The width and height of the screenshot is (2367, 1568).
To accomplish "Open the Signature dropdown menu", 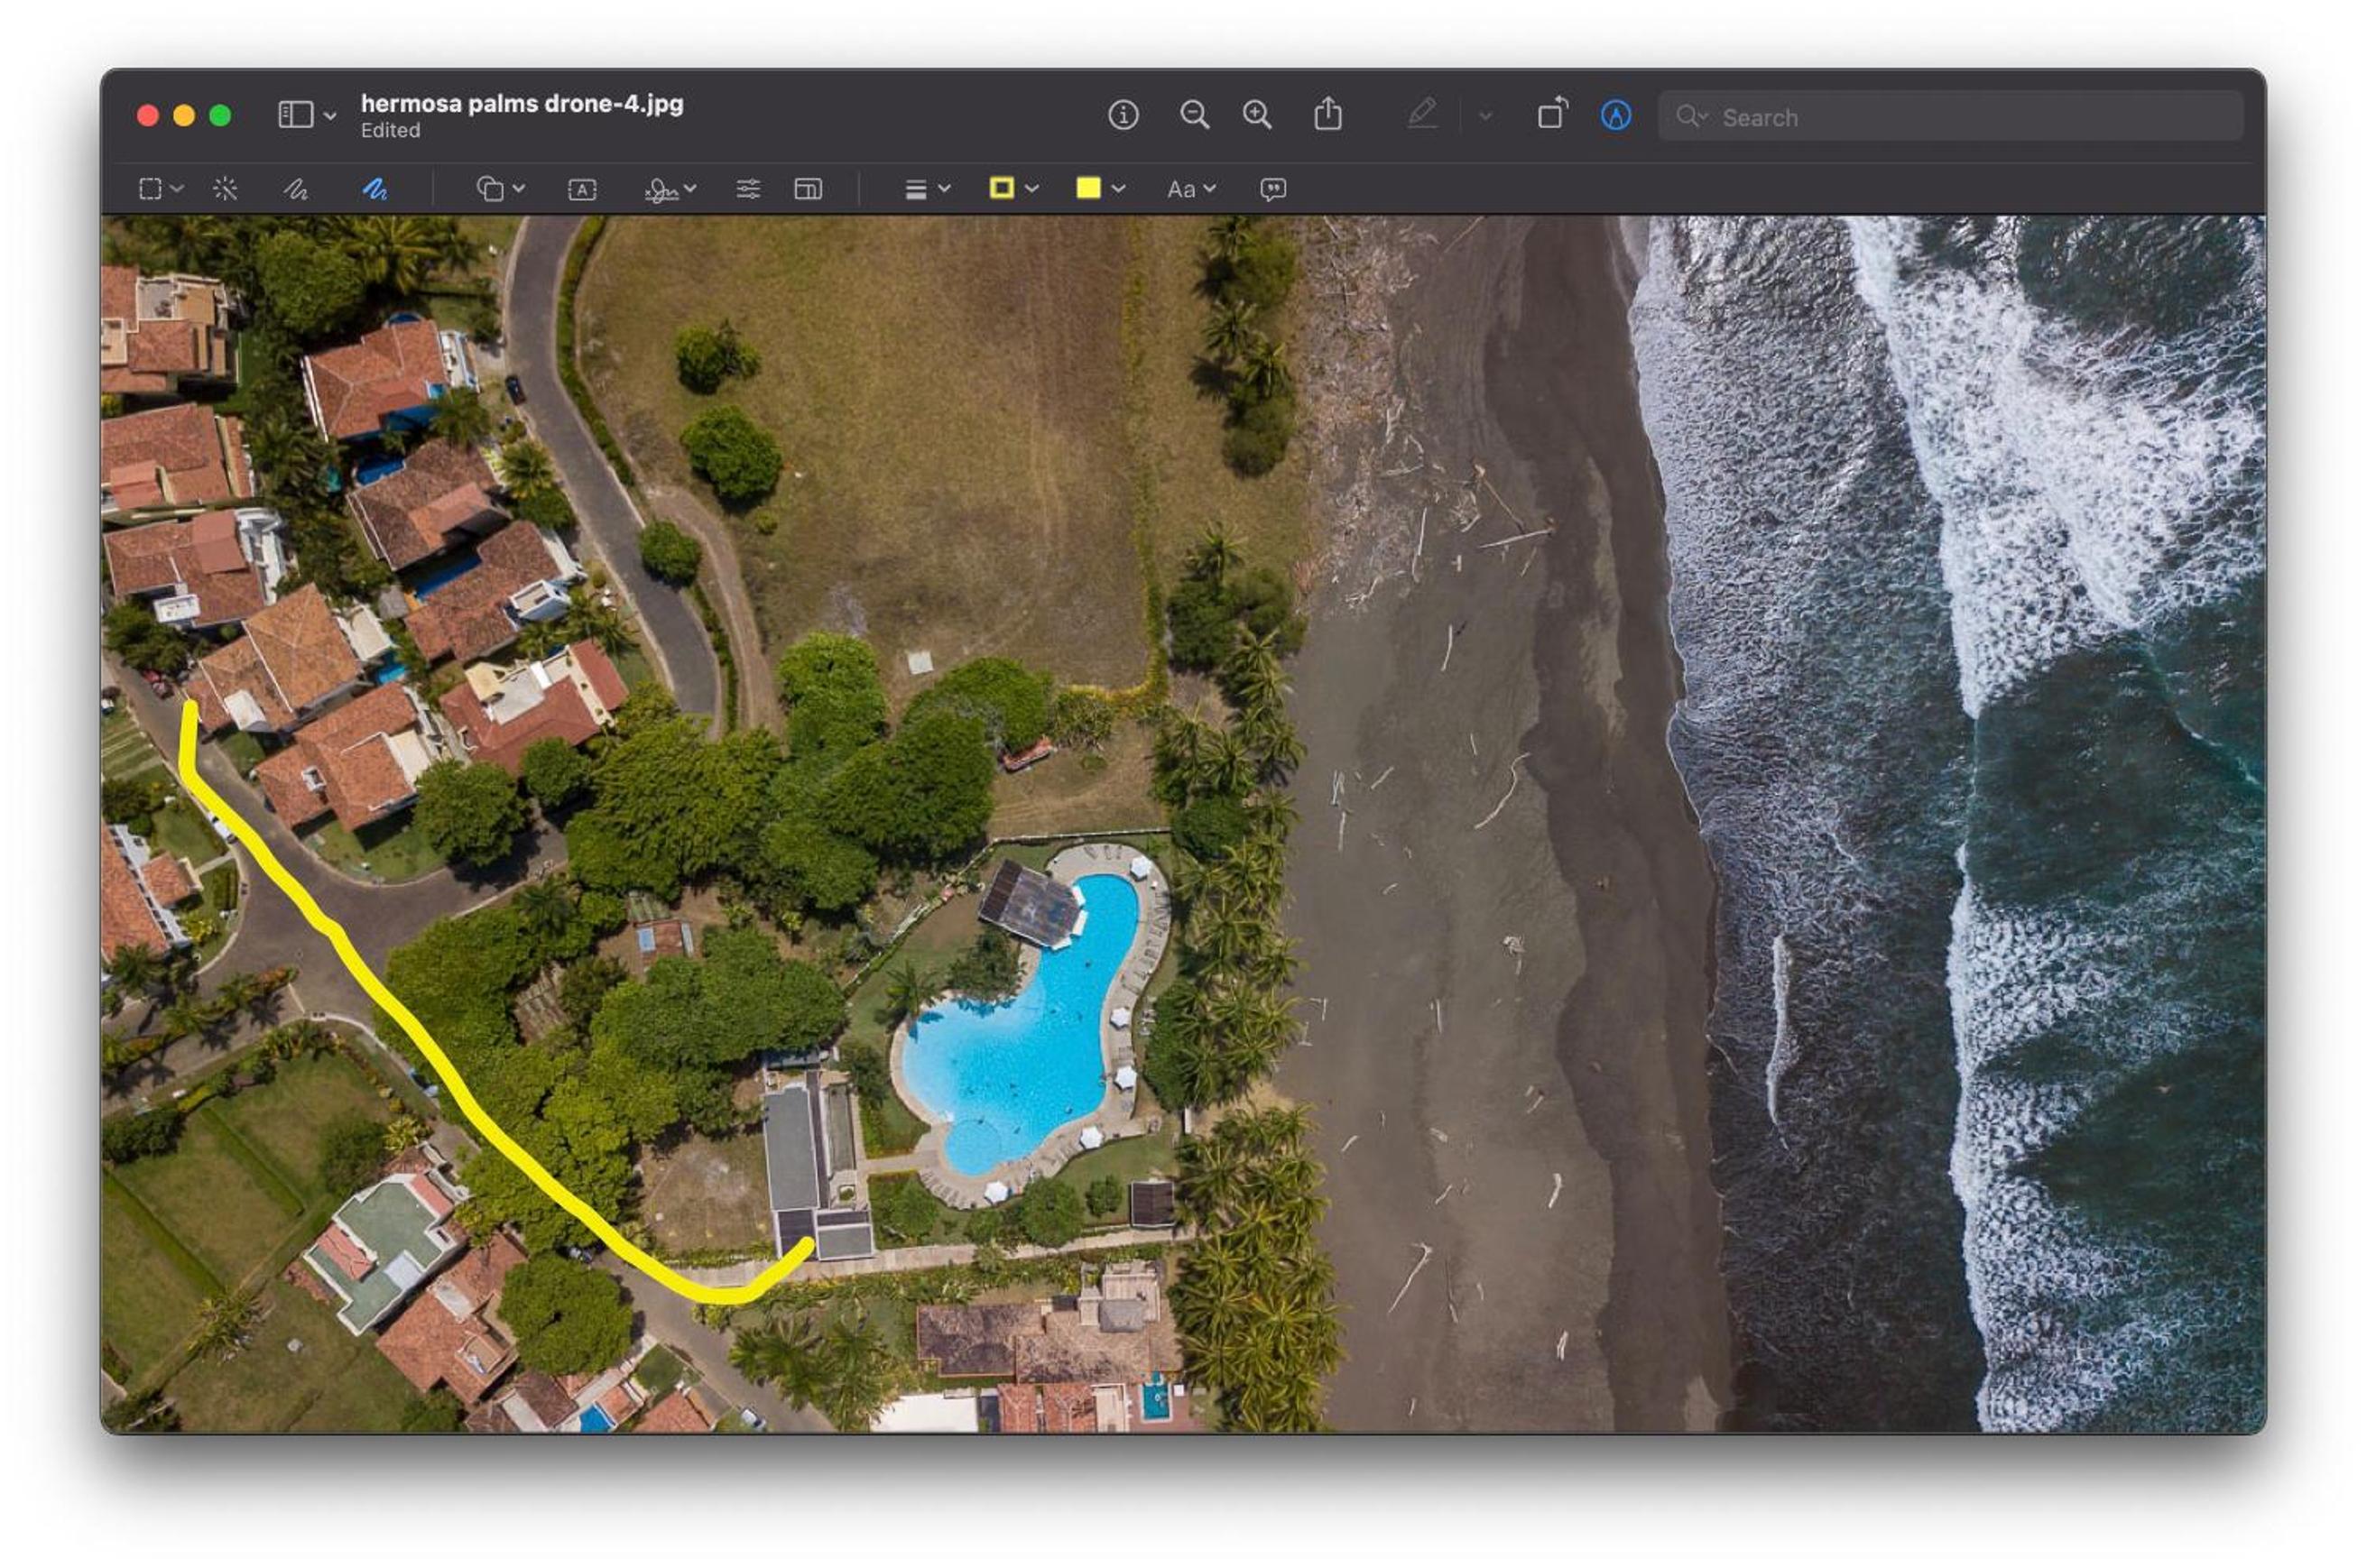I will tap(671, 189).
